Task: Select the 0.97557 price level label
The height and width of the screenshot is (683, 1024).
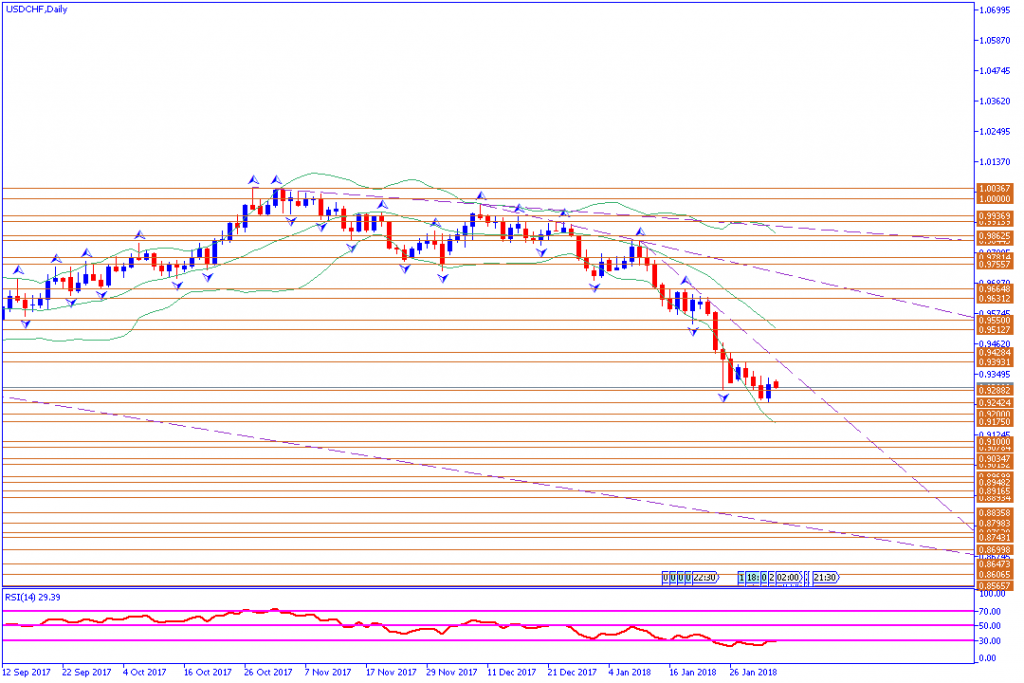Action: 994,265
